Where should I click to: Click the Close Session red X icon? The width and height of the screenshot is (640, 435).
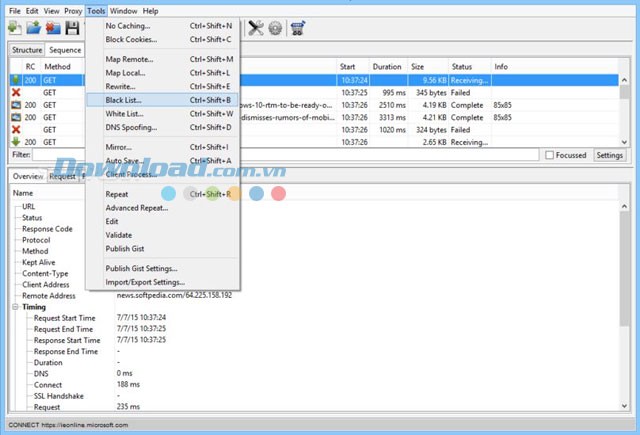pos(53,29)
